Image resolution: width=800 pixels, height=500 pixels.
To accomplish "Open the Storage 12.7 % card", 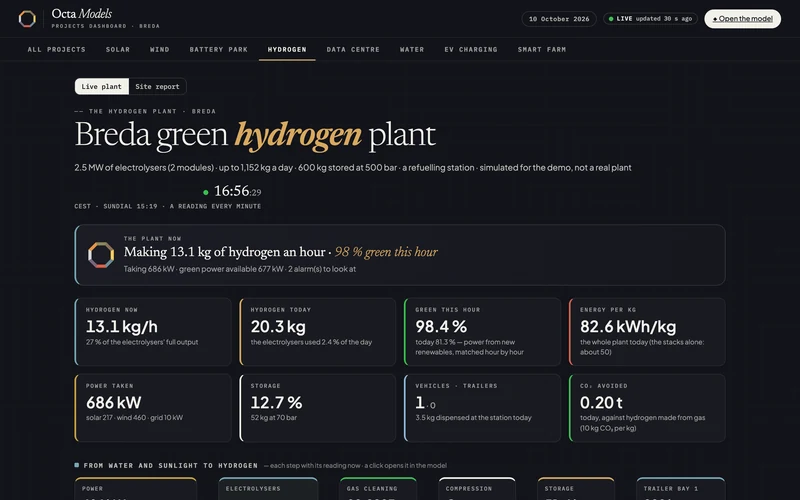I will pos(317,408).
